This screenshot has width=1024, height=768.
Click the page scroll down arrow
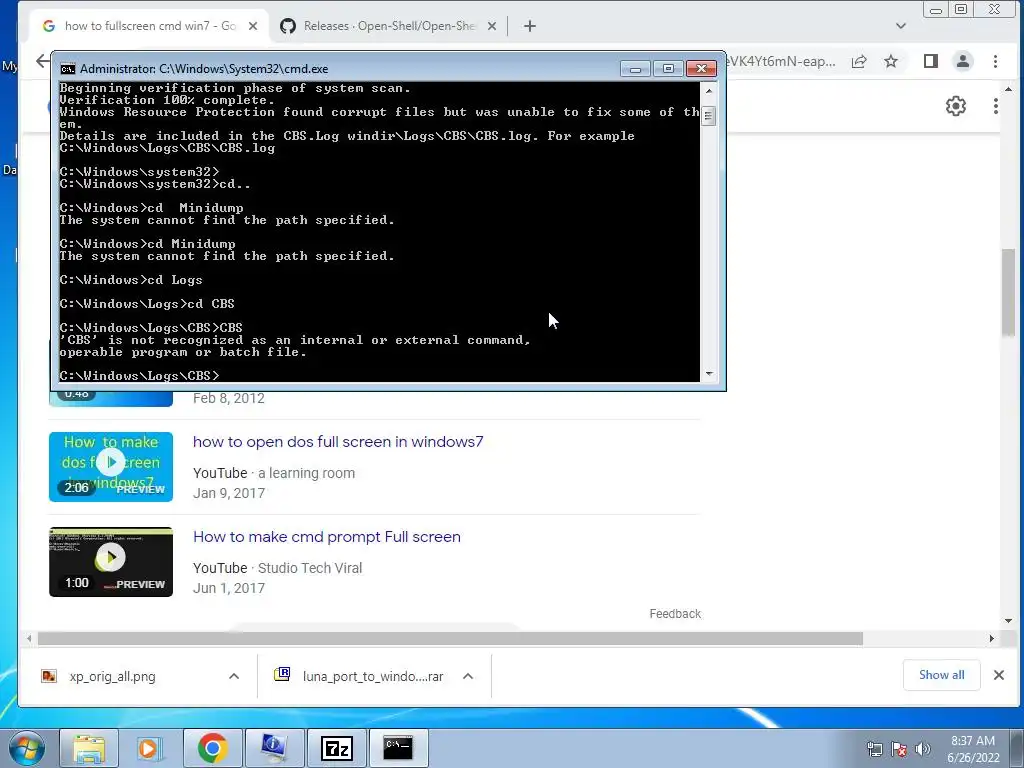(1008, 621)
